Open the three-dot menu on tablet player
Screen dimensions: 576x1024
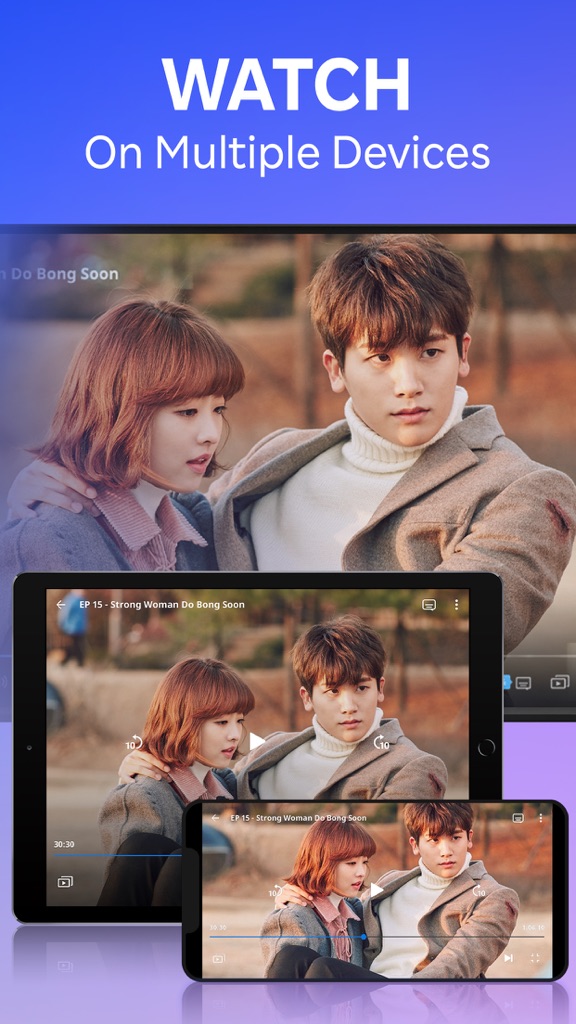pos(456,605)
